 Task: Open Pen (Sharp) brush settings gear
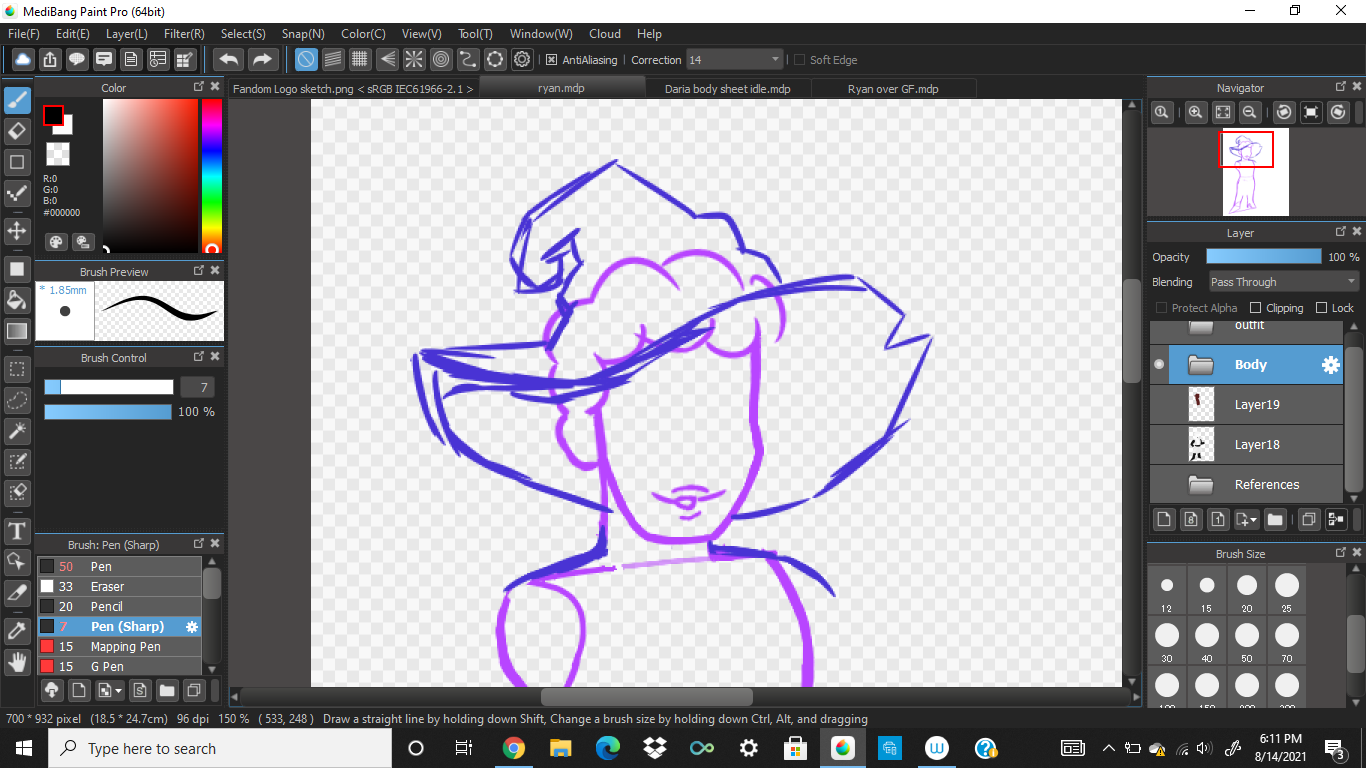click(192, 627)
